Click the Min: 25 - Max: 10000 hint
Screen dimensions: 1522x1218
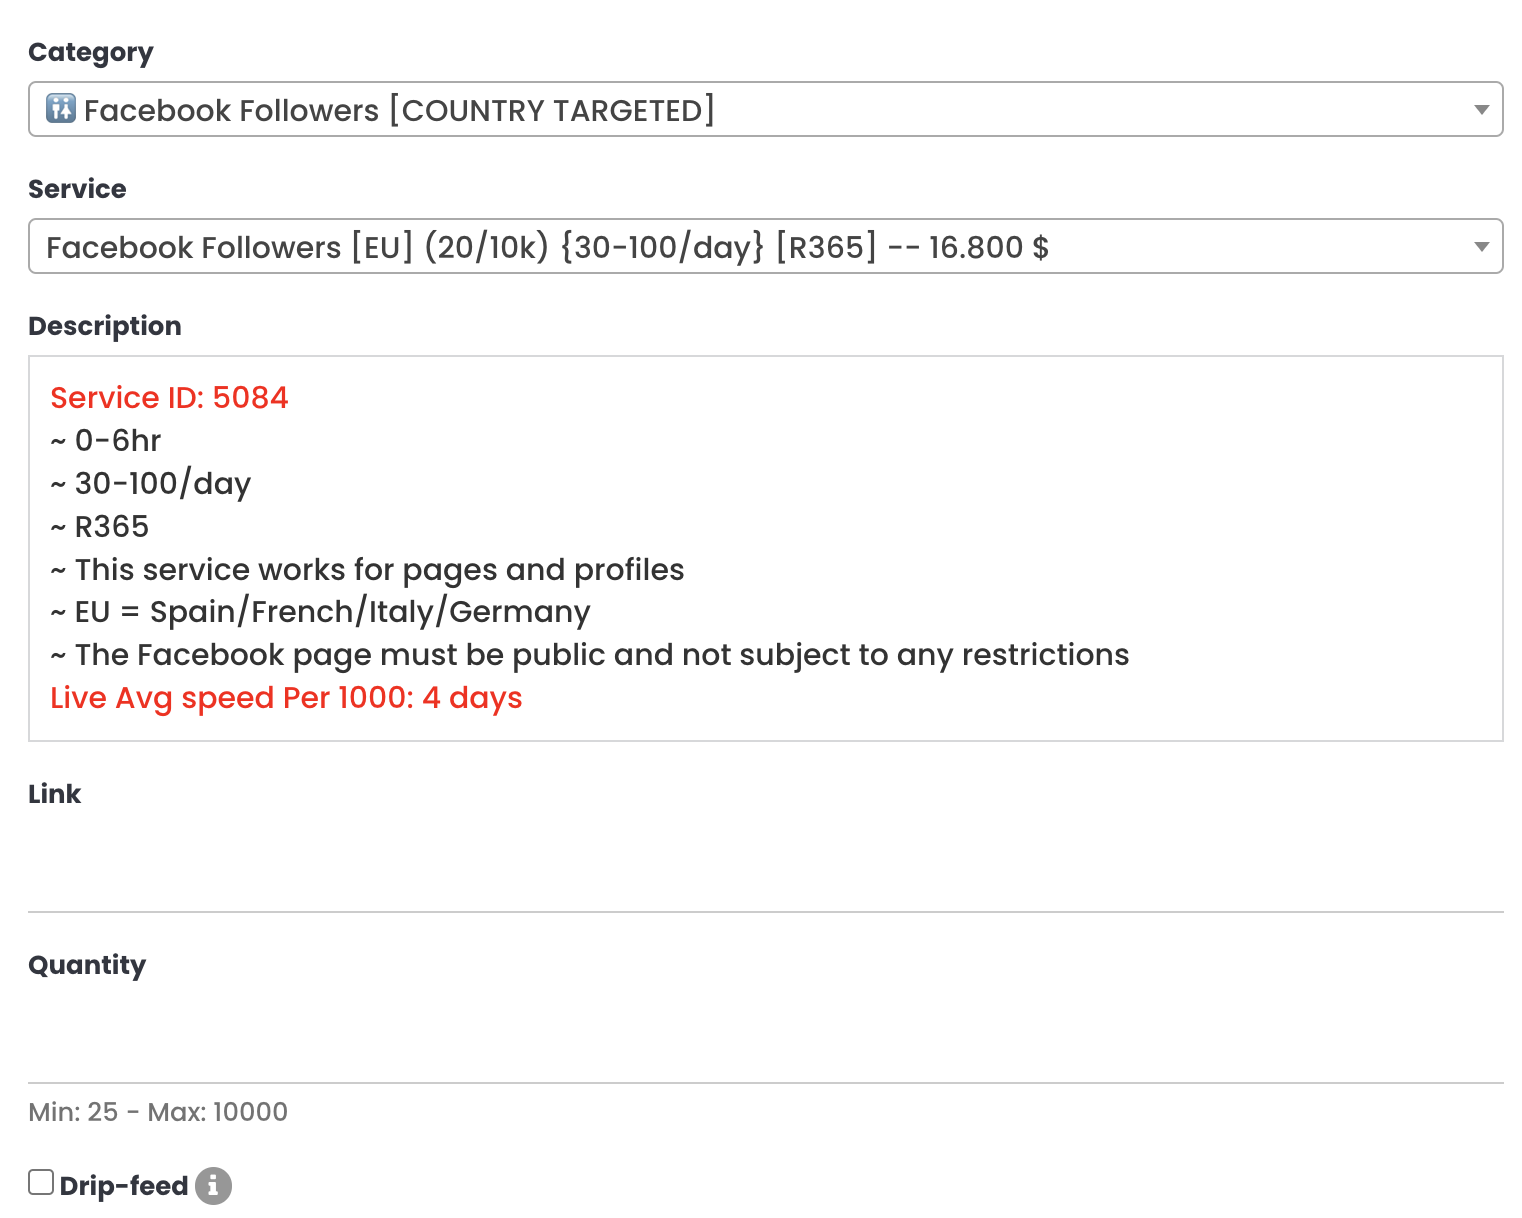(158, 1112)
